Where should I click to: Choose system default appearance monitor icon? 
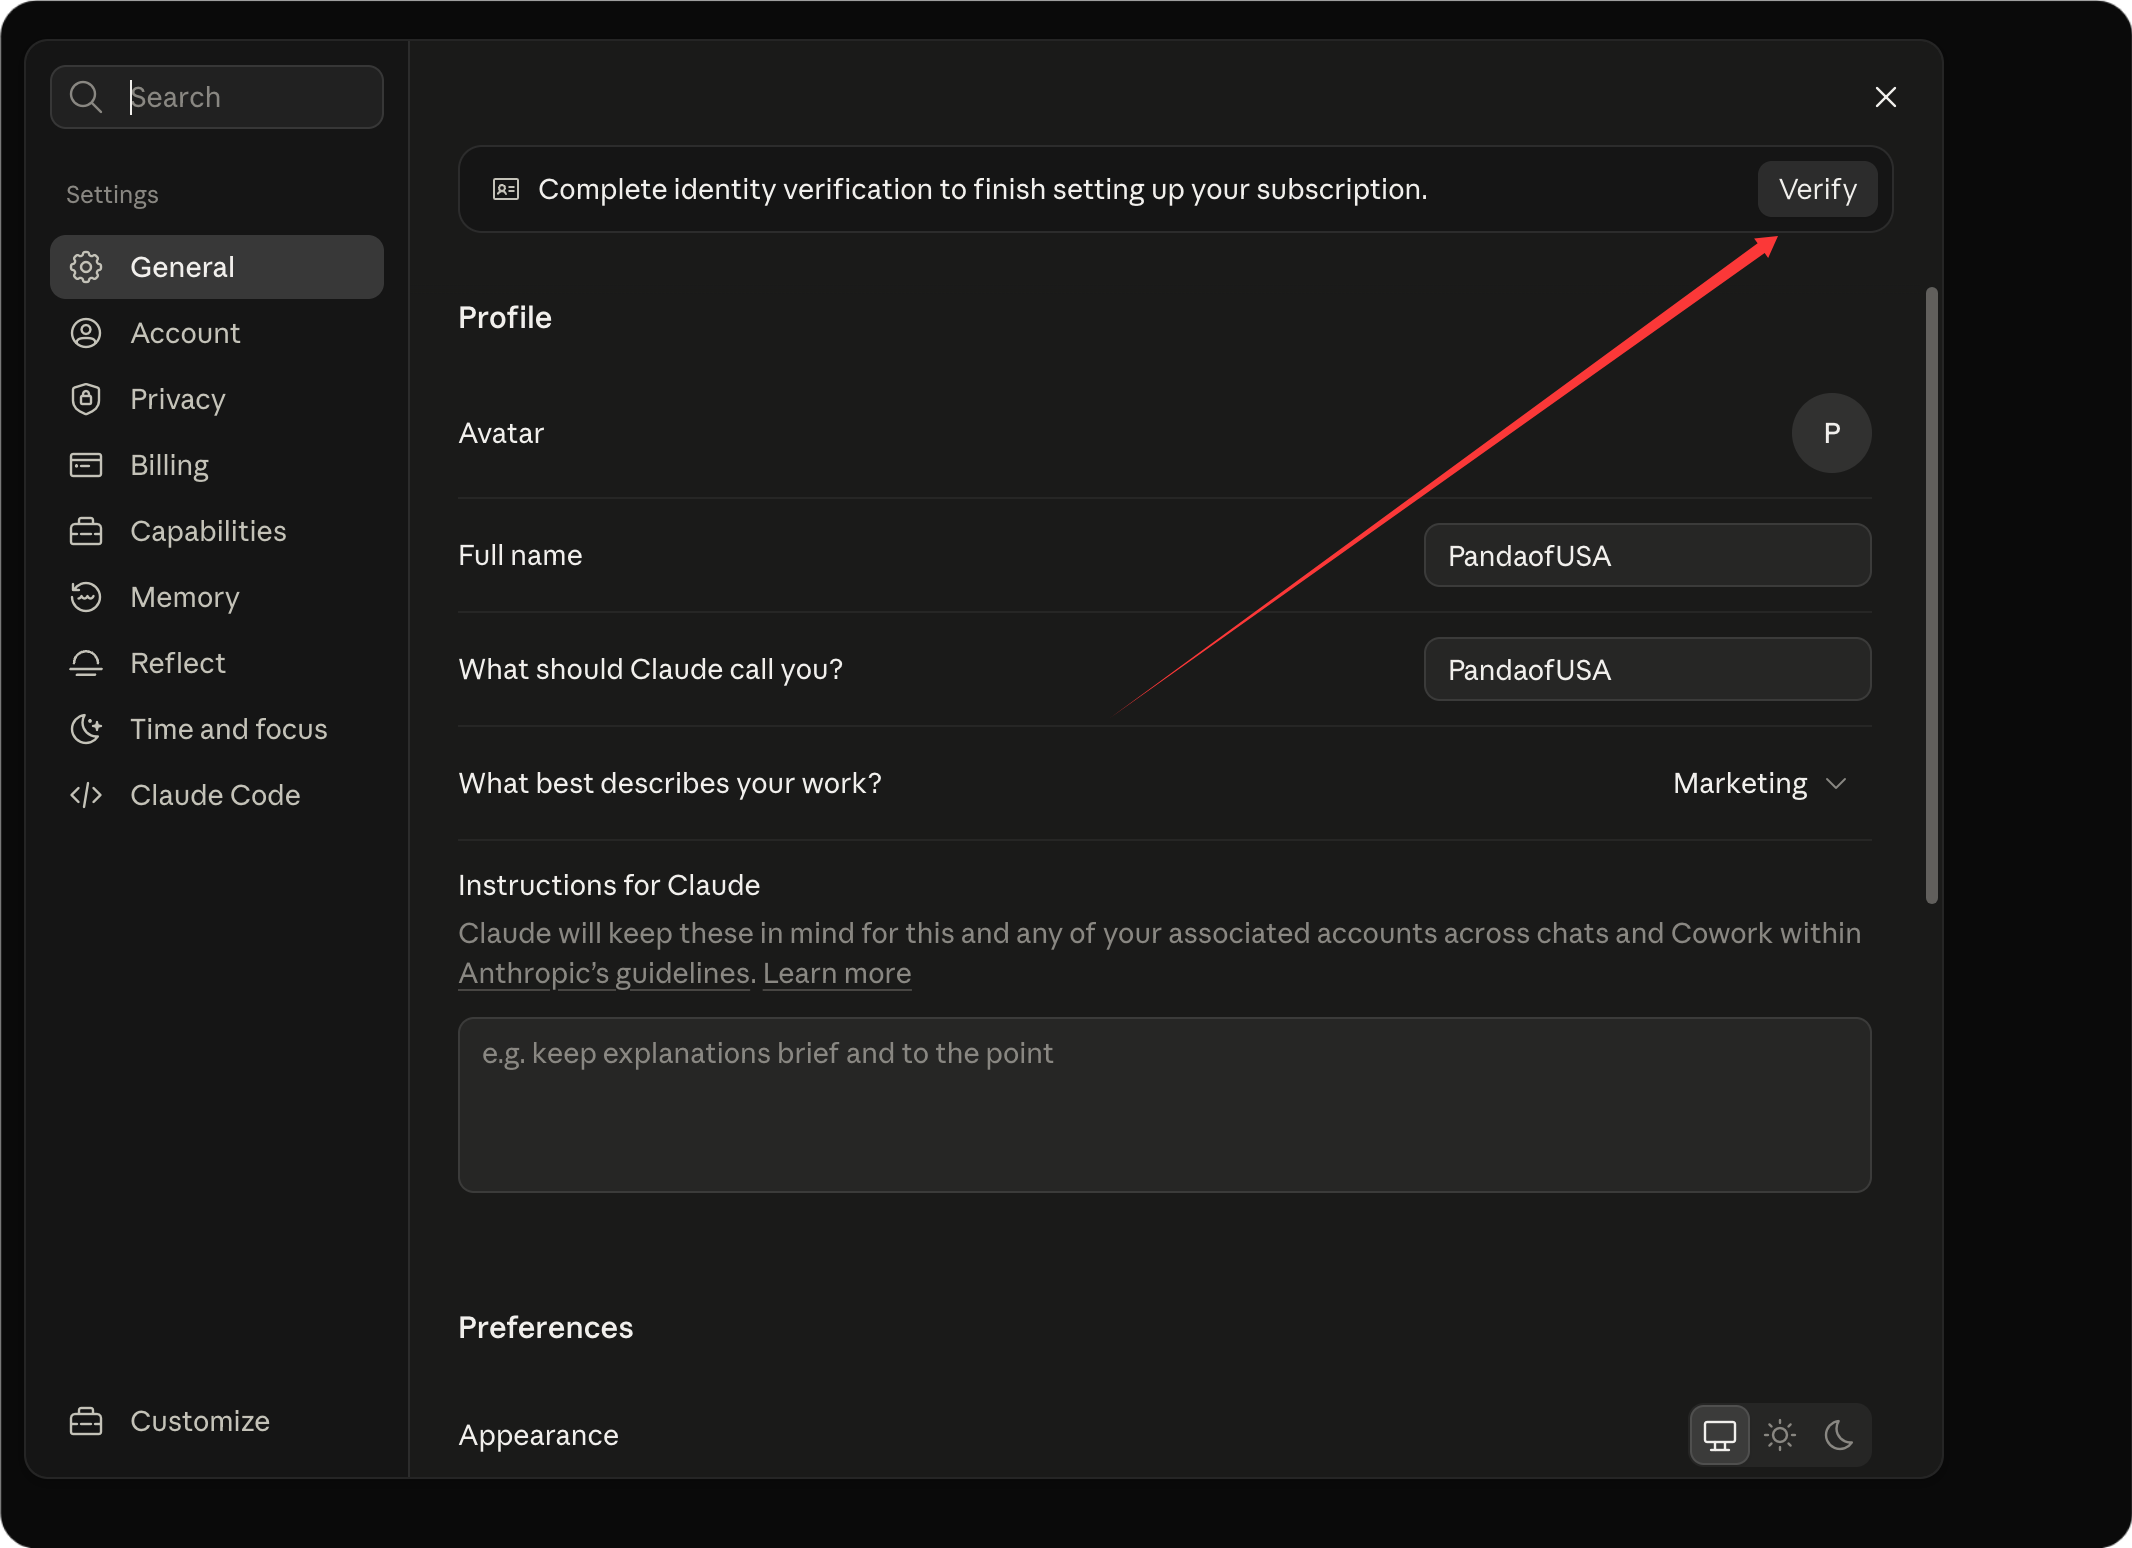point(1720,1435)
